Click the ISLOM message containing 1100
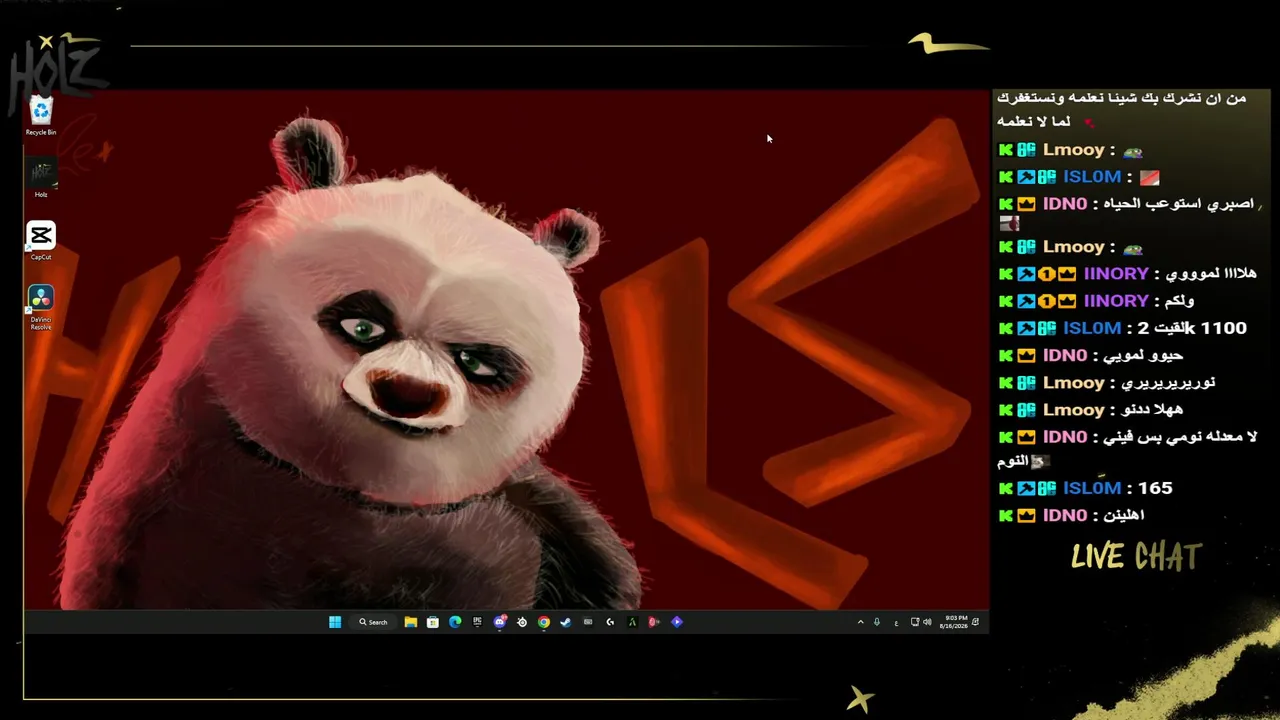Viewport: 1280px width, 720px height. (1122, 328)
